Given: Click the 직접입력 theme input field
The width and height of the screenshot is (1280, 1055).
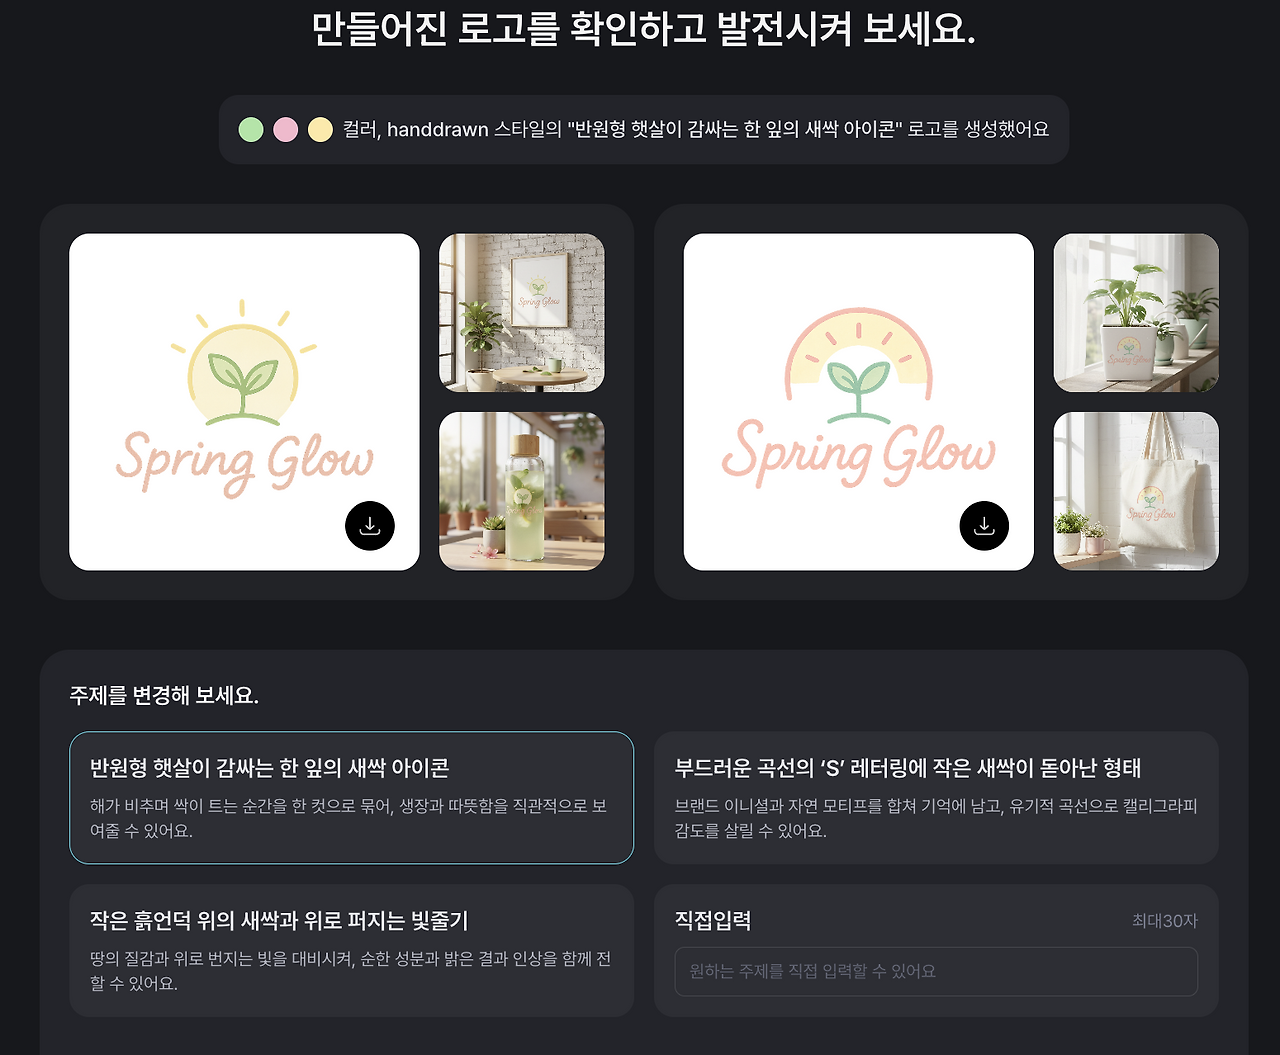Looking at the screenshot, I should 936,972.
